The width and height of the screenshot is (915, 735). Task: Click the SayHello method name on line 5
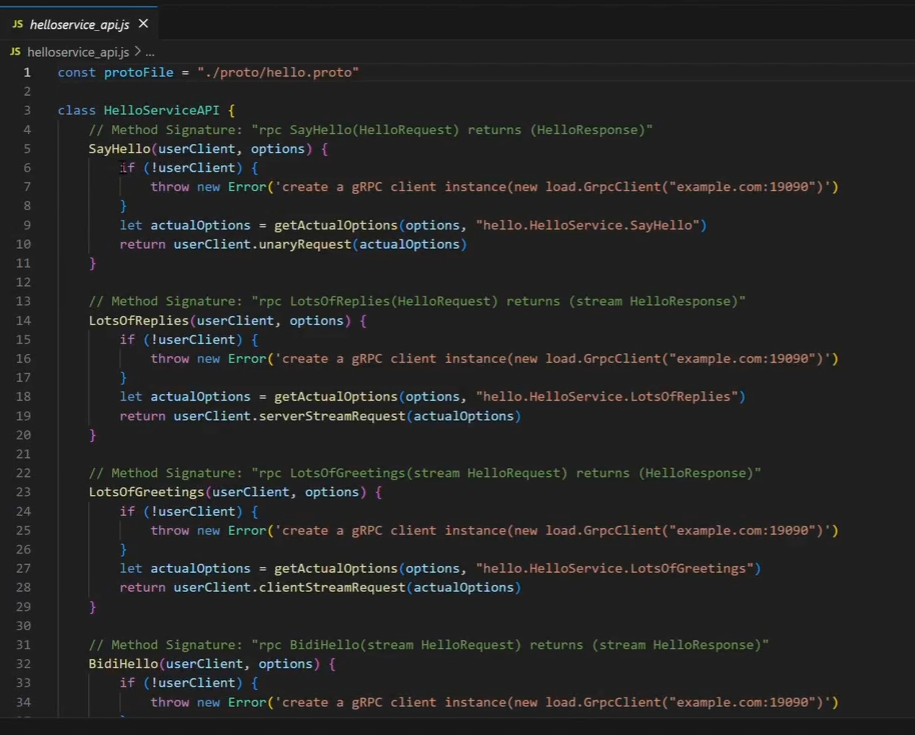tap(119, 149)
